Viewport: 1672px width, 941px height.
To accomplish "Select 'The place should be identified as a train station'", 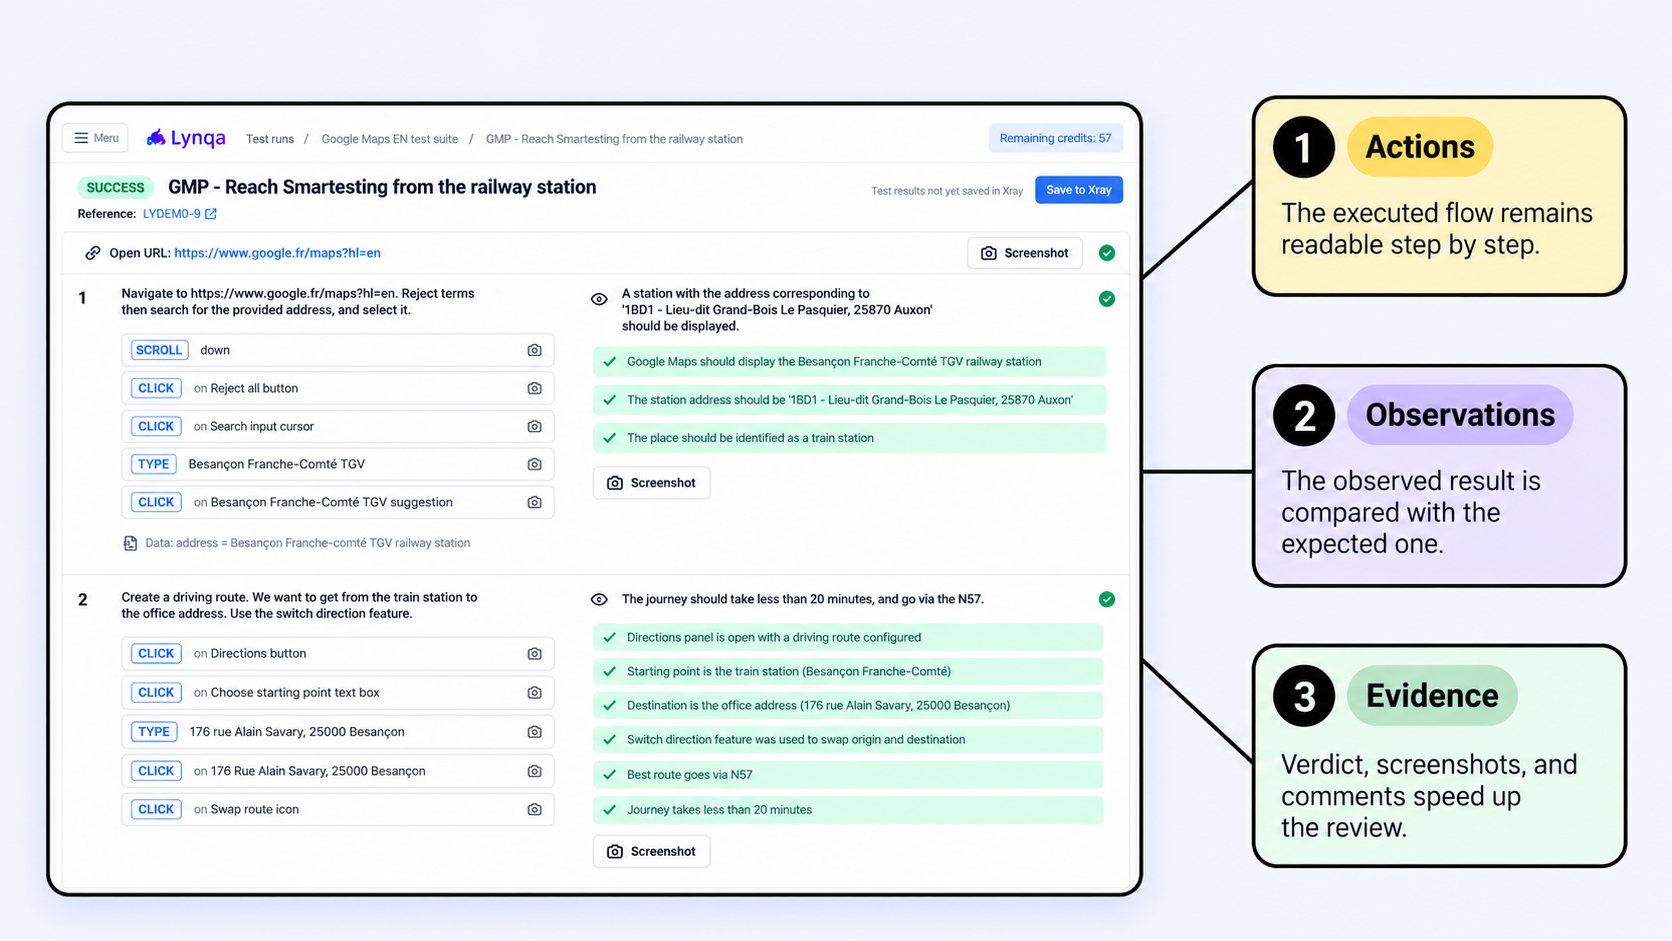I will click(x=850, y=438).
